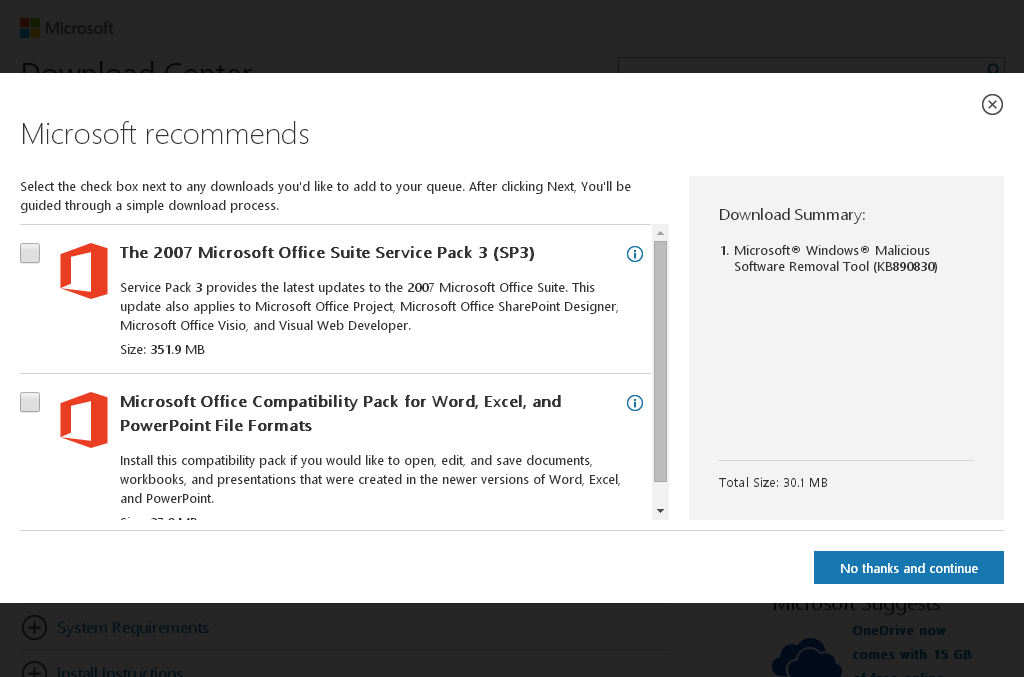Click the Microsoft logo in background page
1024x677 pixels.
67,28
